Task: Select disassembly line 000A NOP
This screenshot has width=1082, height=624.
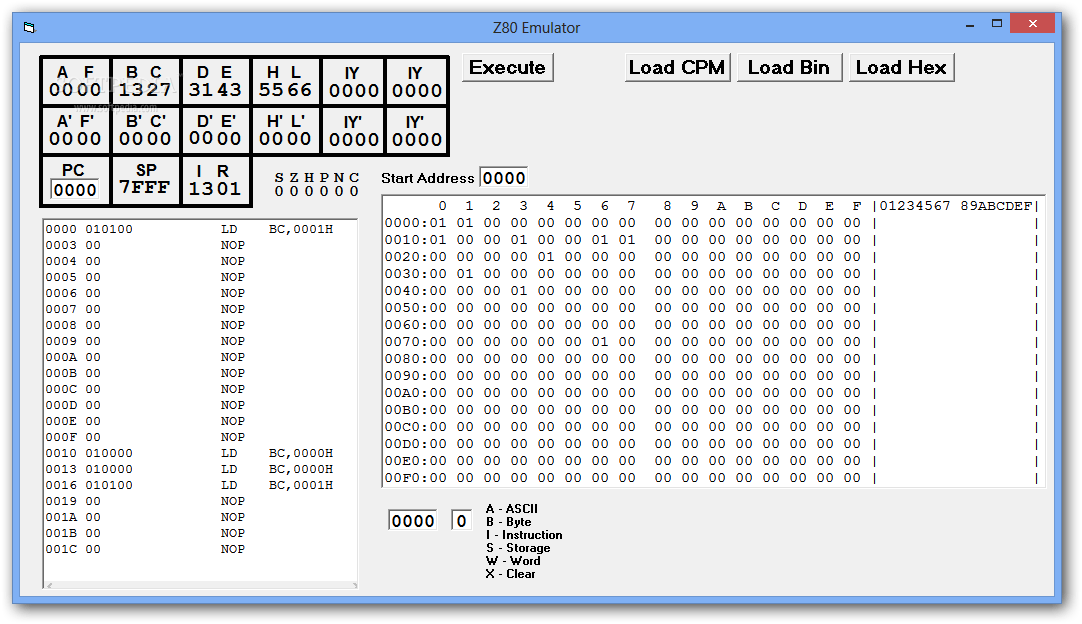Action: pyautogui.click(x=145, y=357)
